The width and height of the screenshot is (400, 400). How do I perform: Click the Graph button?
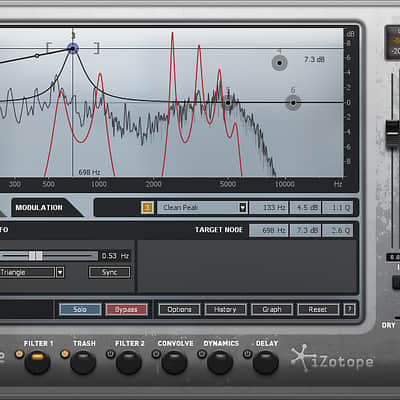272,309
